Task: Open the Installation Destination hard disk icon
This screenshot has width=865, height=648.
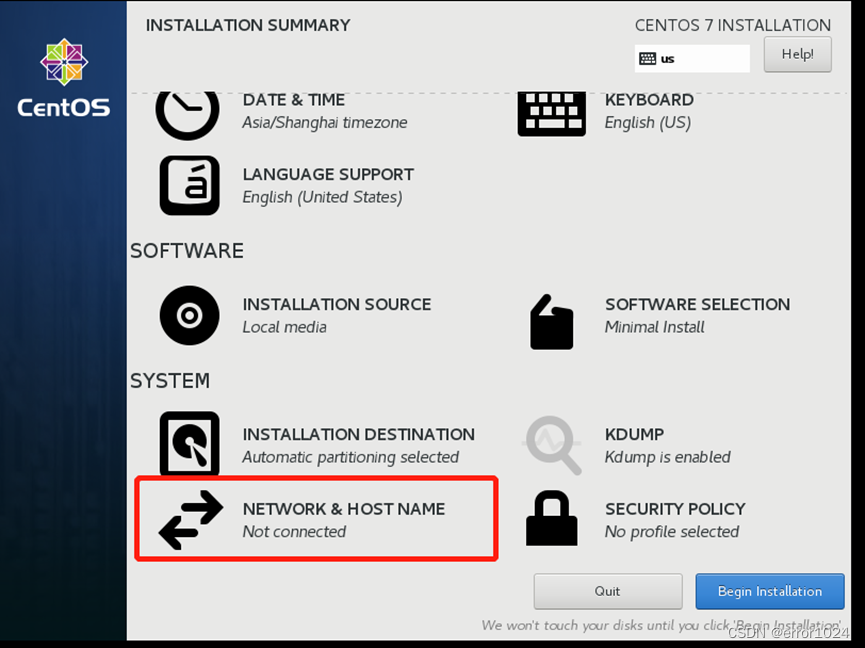Action: point(189,443)
